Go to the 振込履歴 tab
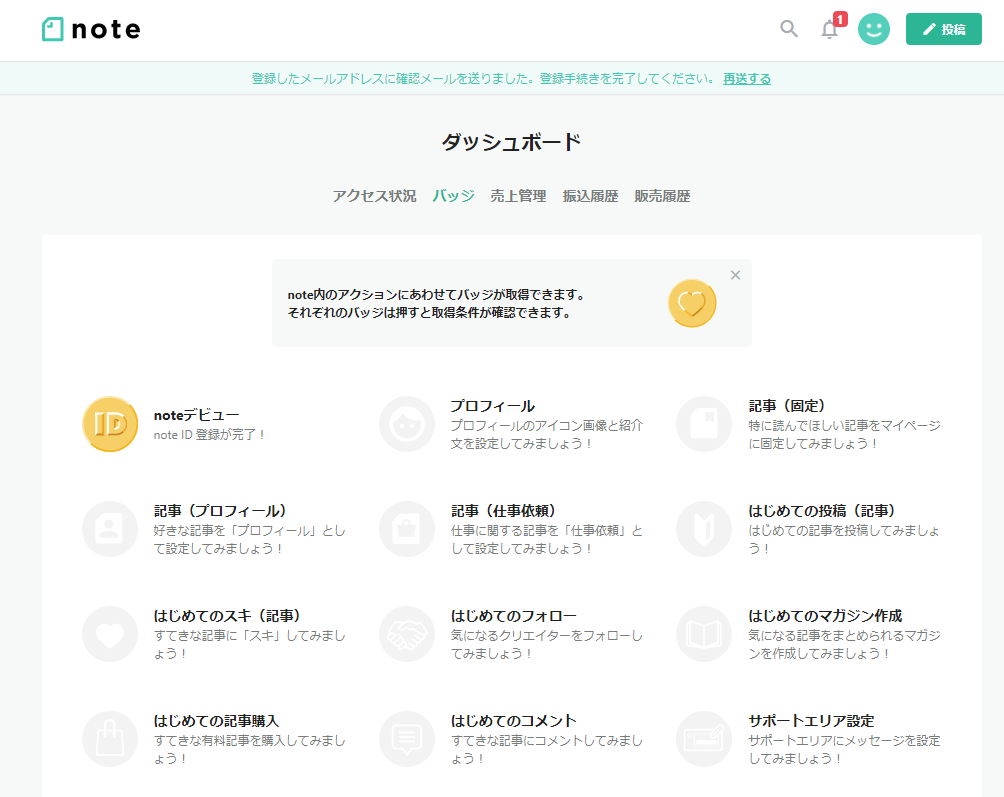 [x=590, y=196]
